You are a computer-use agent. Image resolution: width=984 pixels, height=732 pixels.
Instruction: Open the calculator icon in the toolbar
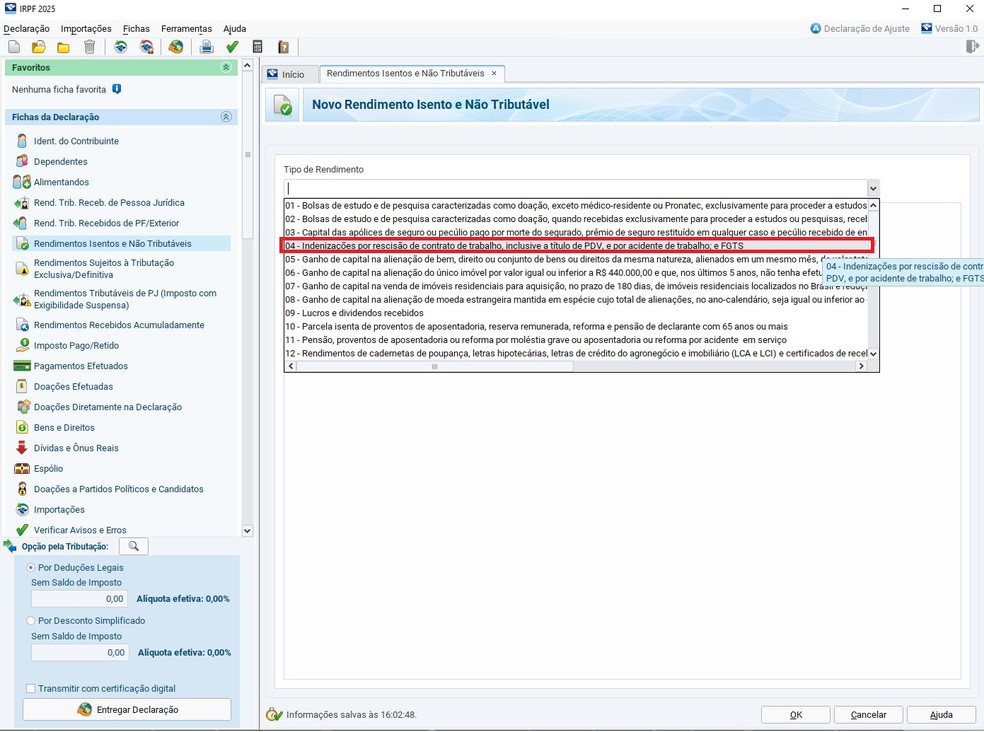coord(258,47)
